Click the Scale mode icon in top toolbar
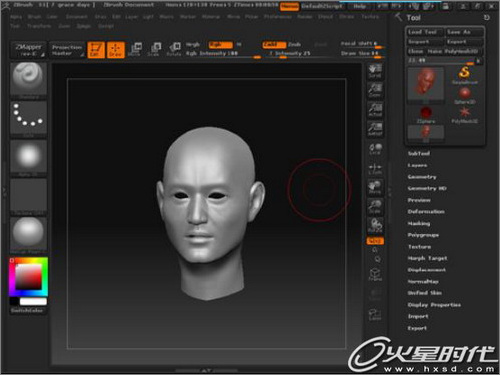 154,49
